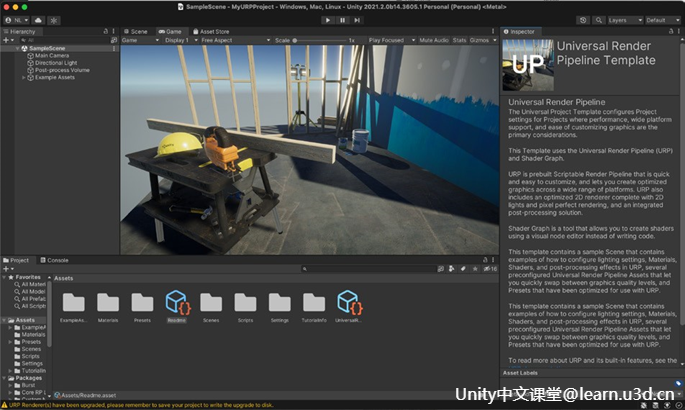Open the Materials folder in Assets grid
Image resolution: width=685 pixels, height=410 pixels.
[108, 304]
